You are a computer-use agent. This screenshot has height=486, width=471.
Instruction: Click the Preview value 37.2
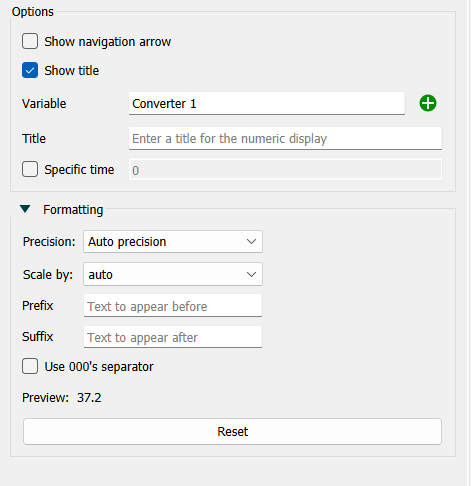coord(89,398)
